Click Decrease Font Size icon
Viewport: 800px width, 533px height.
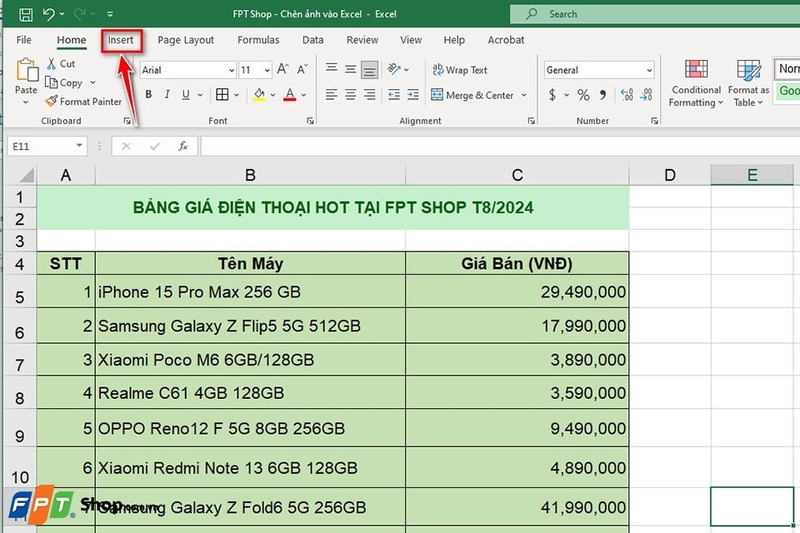pos(302,69)
